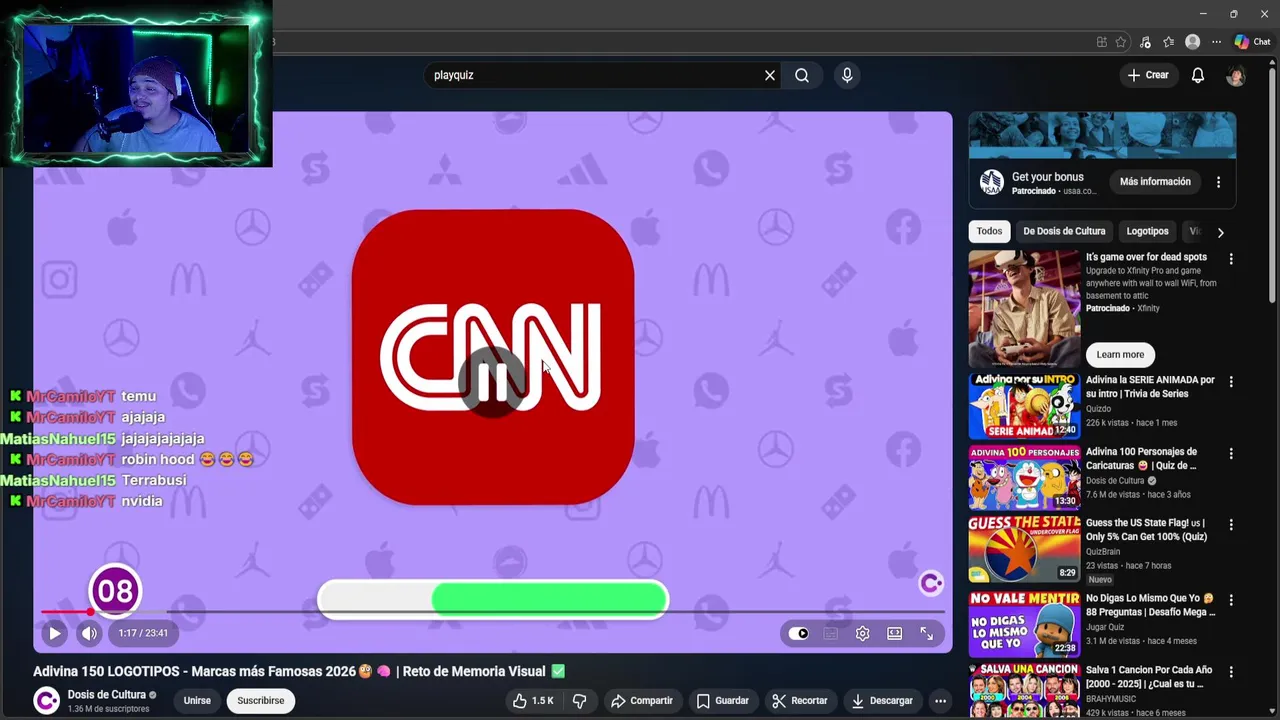Open options for Adivina 100 Personajes video
Image resolution: width=1280 pixels, height=720 pixels.
1231,454
